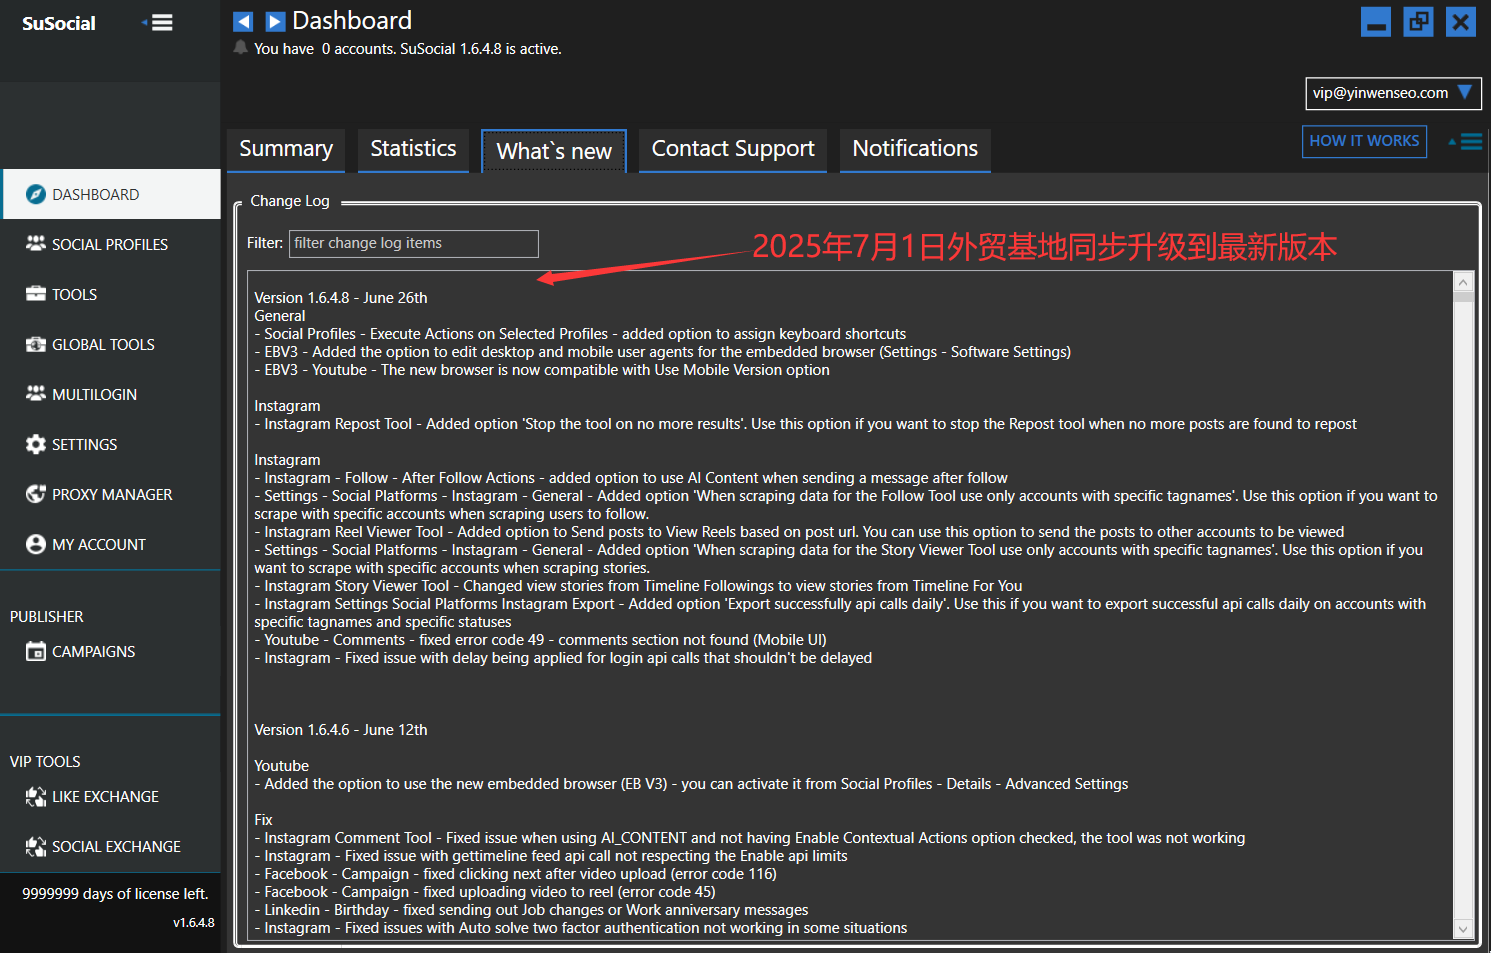
Task: Open Like Exchange under VIP Tools
Action: [111, 796]
